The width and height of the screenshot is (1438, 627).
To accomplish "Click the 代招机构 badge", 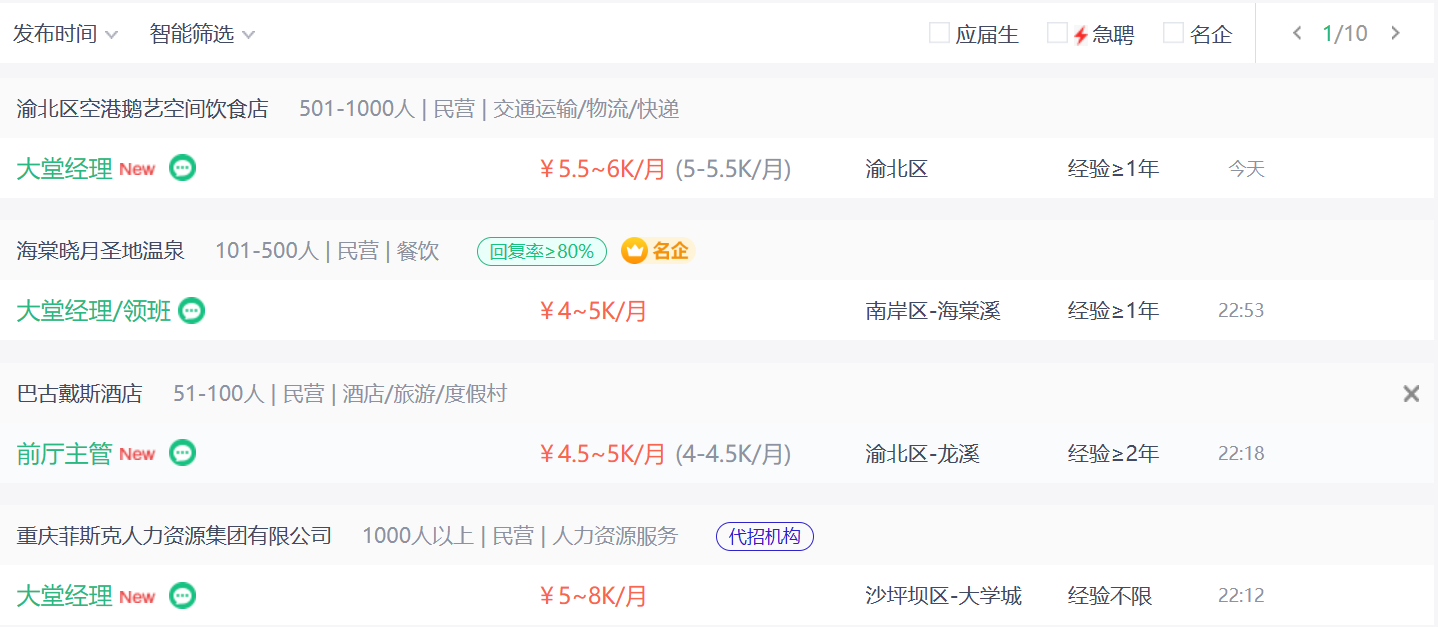I will pos(765,536).
